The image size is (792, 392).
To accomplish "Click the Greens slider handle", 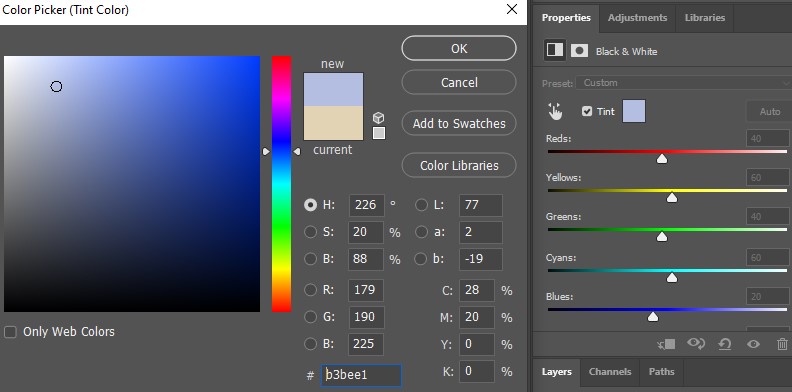I will (662, 237).
